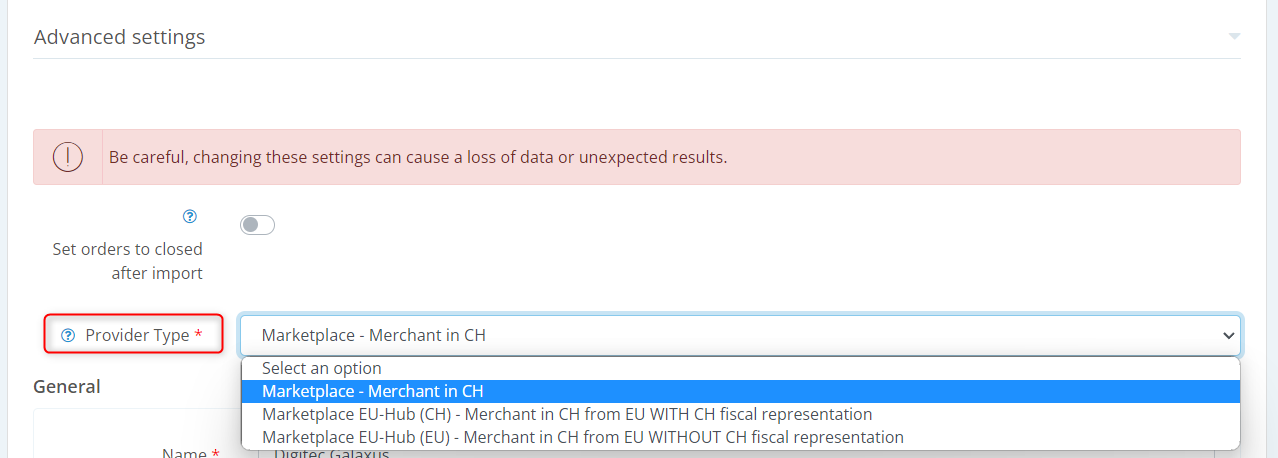1278x458 pixels.
Task: Click the 'Be careful' warning message text
Action: 417,157
